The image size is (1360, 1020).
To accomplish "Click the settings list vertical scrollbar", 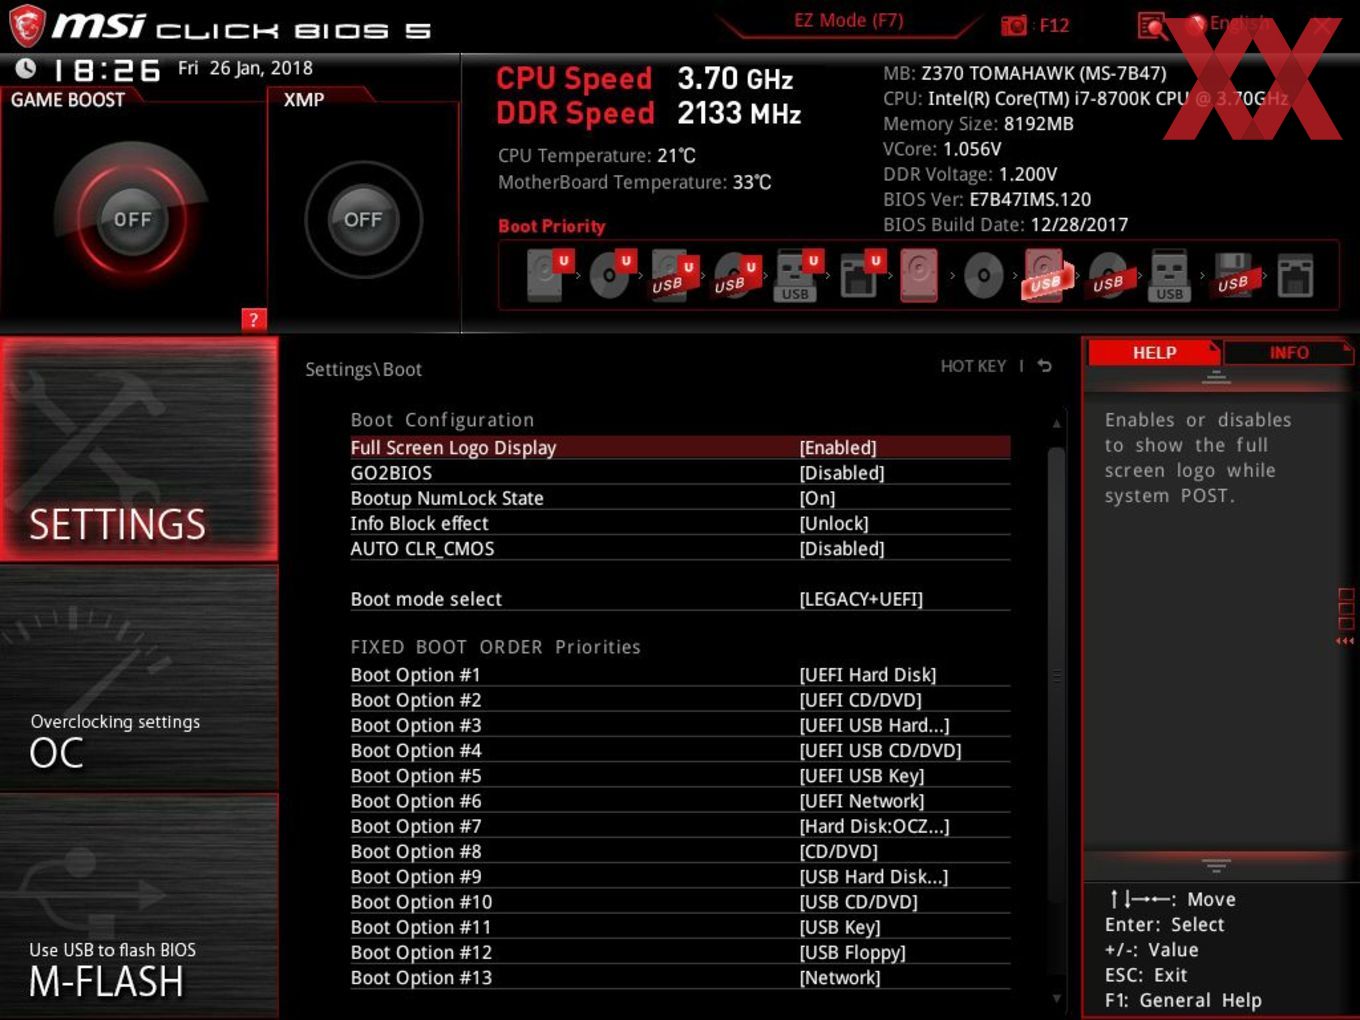I will 1056,677.
